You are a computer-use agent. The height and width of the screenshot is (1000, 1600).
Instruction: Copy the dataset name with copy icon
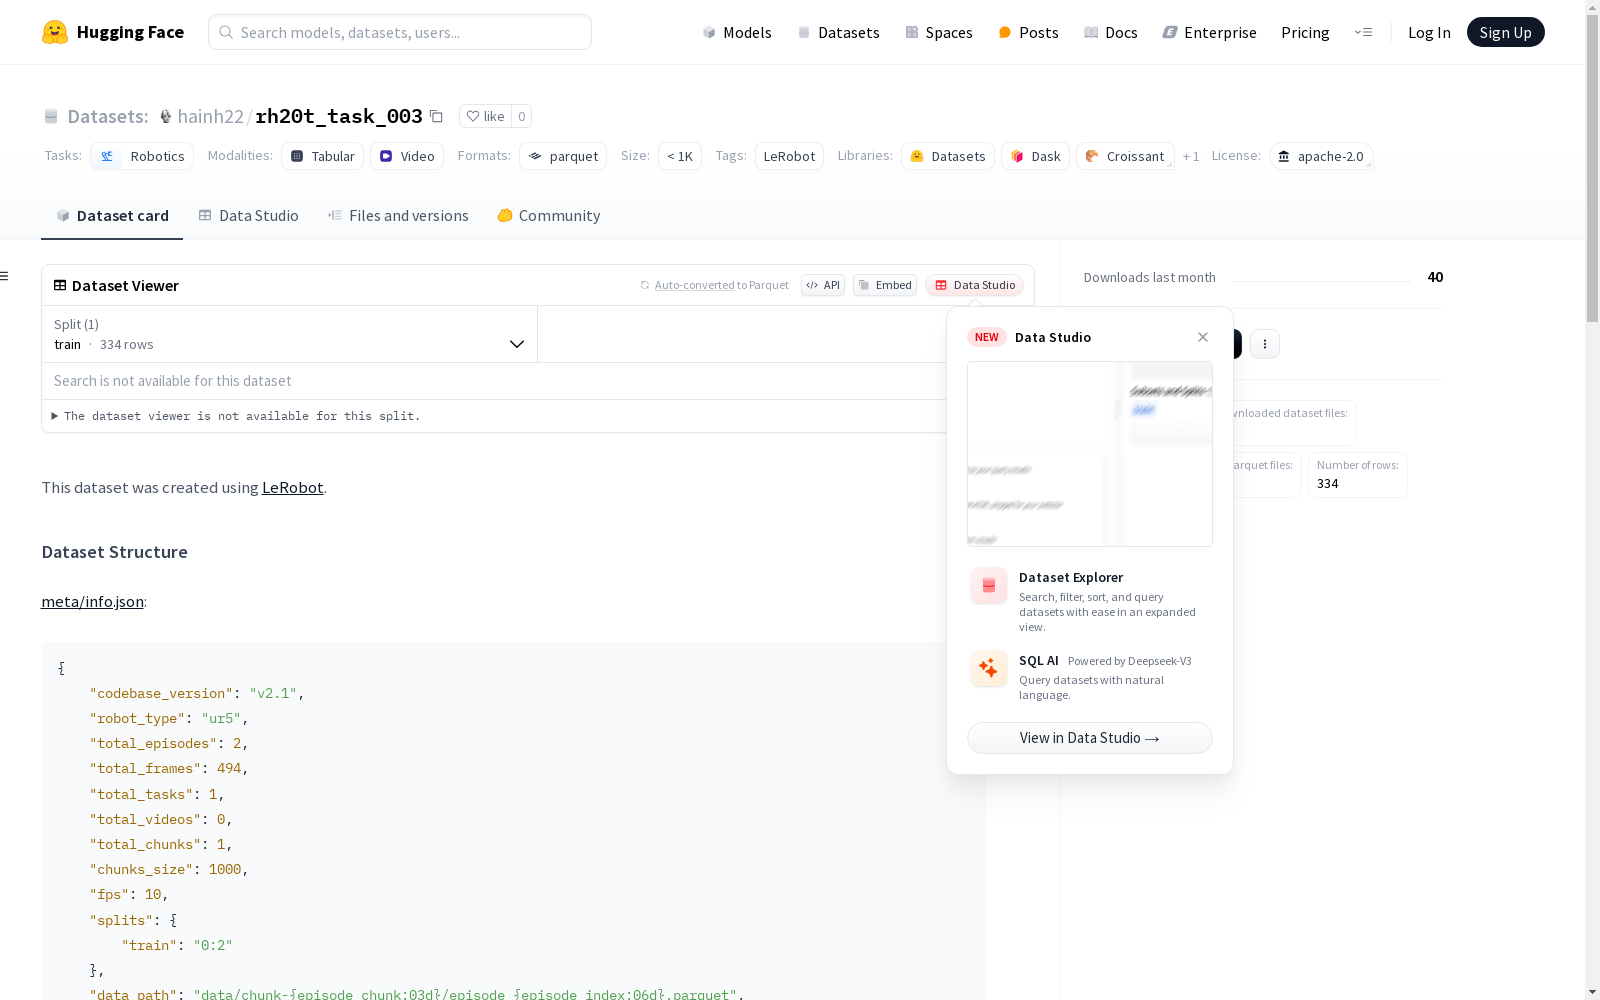tap(436, 116)
